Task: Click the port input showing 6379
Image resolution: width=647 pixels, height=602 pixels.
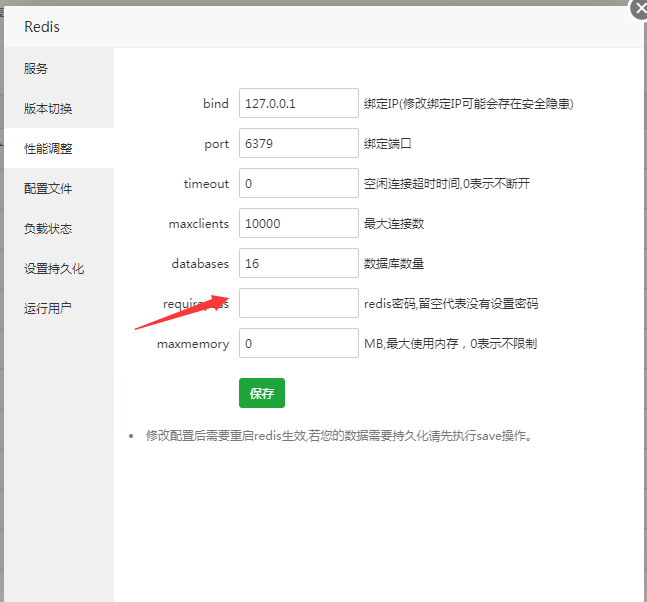Action: click(x=299, y=143)
